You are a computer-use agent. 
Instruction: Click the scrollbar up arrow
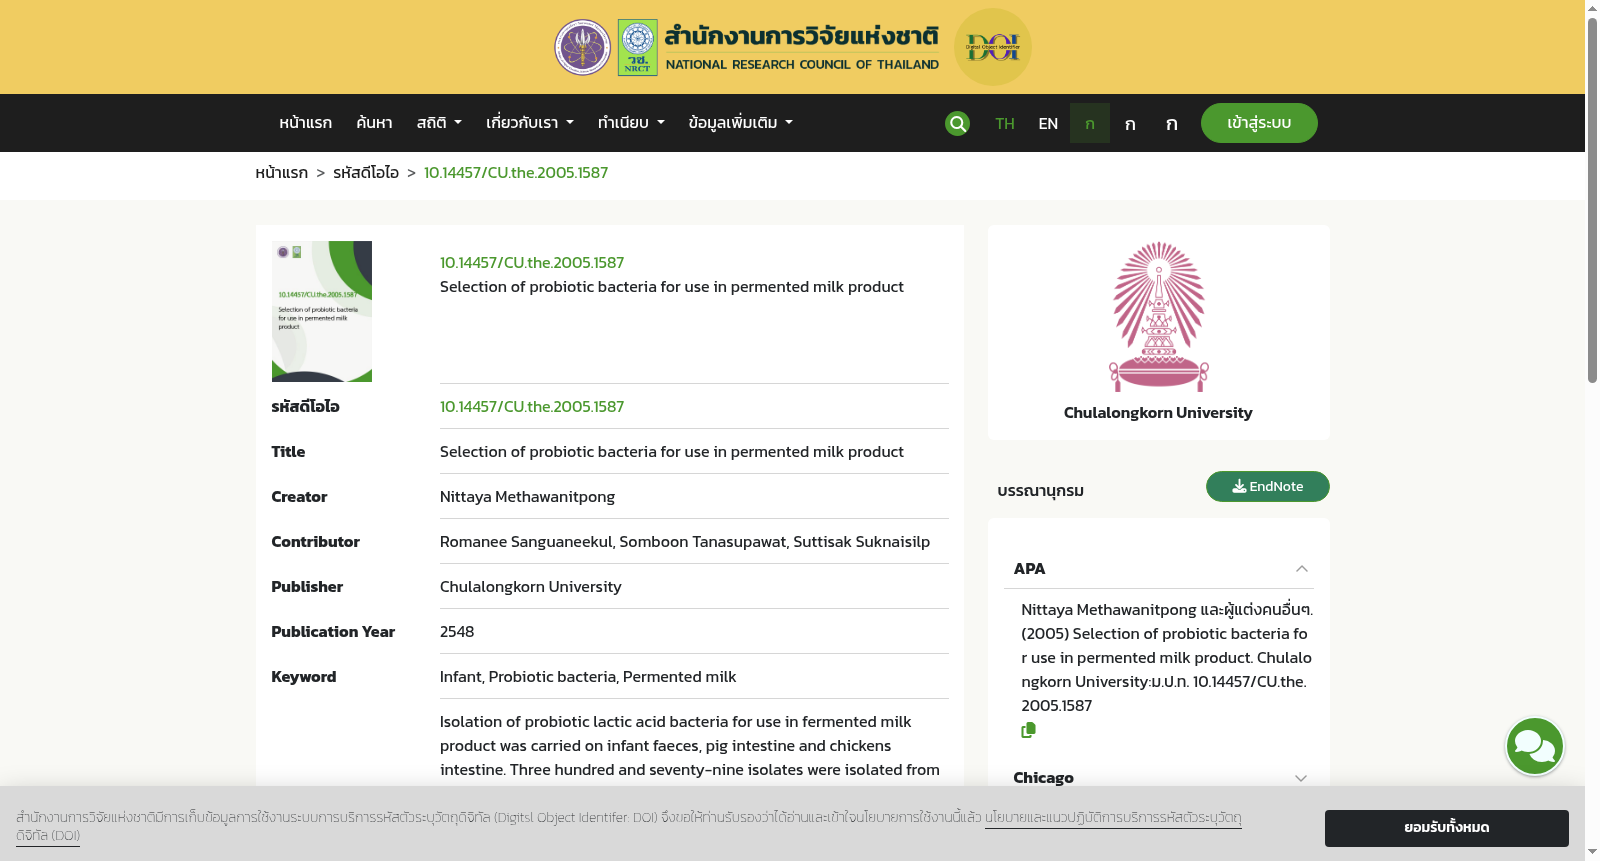coord(1592,8)
